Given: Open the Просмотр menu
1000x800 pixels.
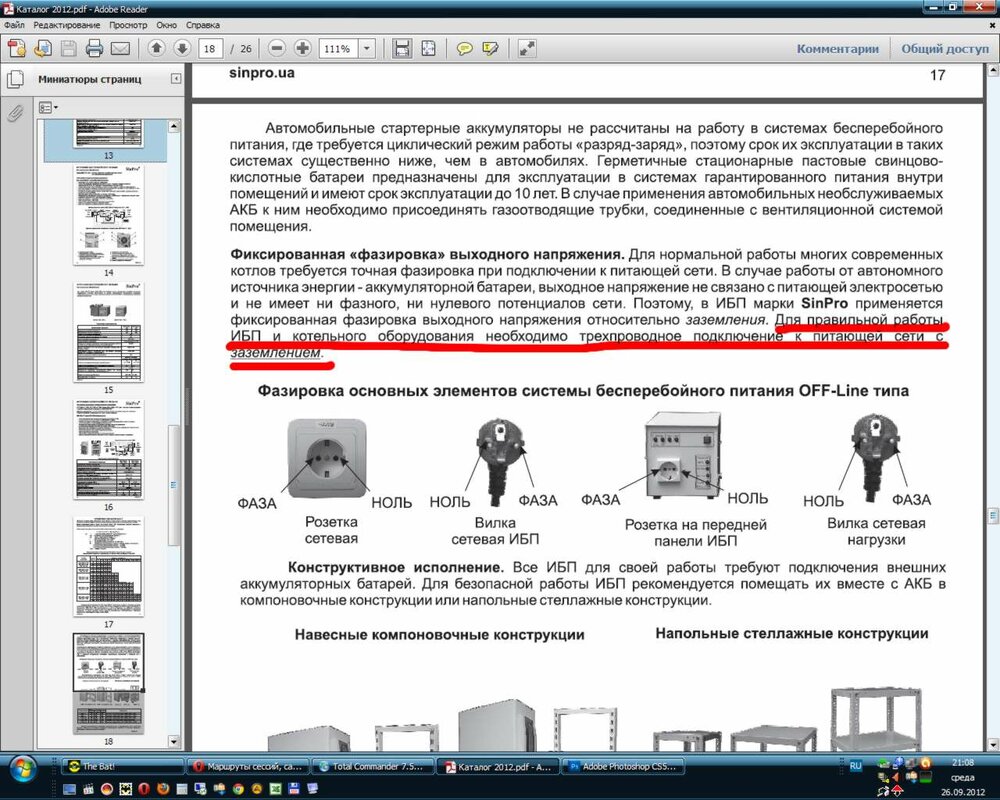Looking at the screenshot, I should point(128,23).
